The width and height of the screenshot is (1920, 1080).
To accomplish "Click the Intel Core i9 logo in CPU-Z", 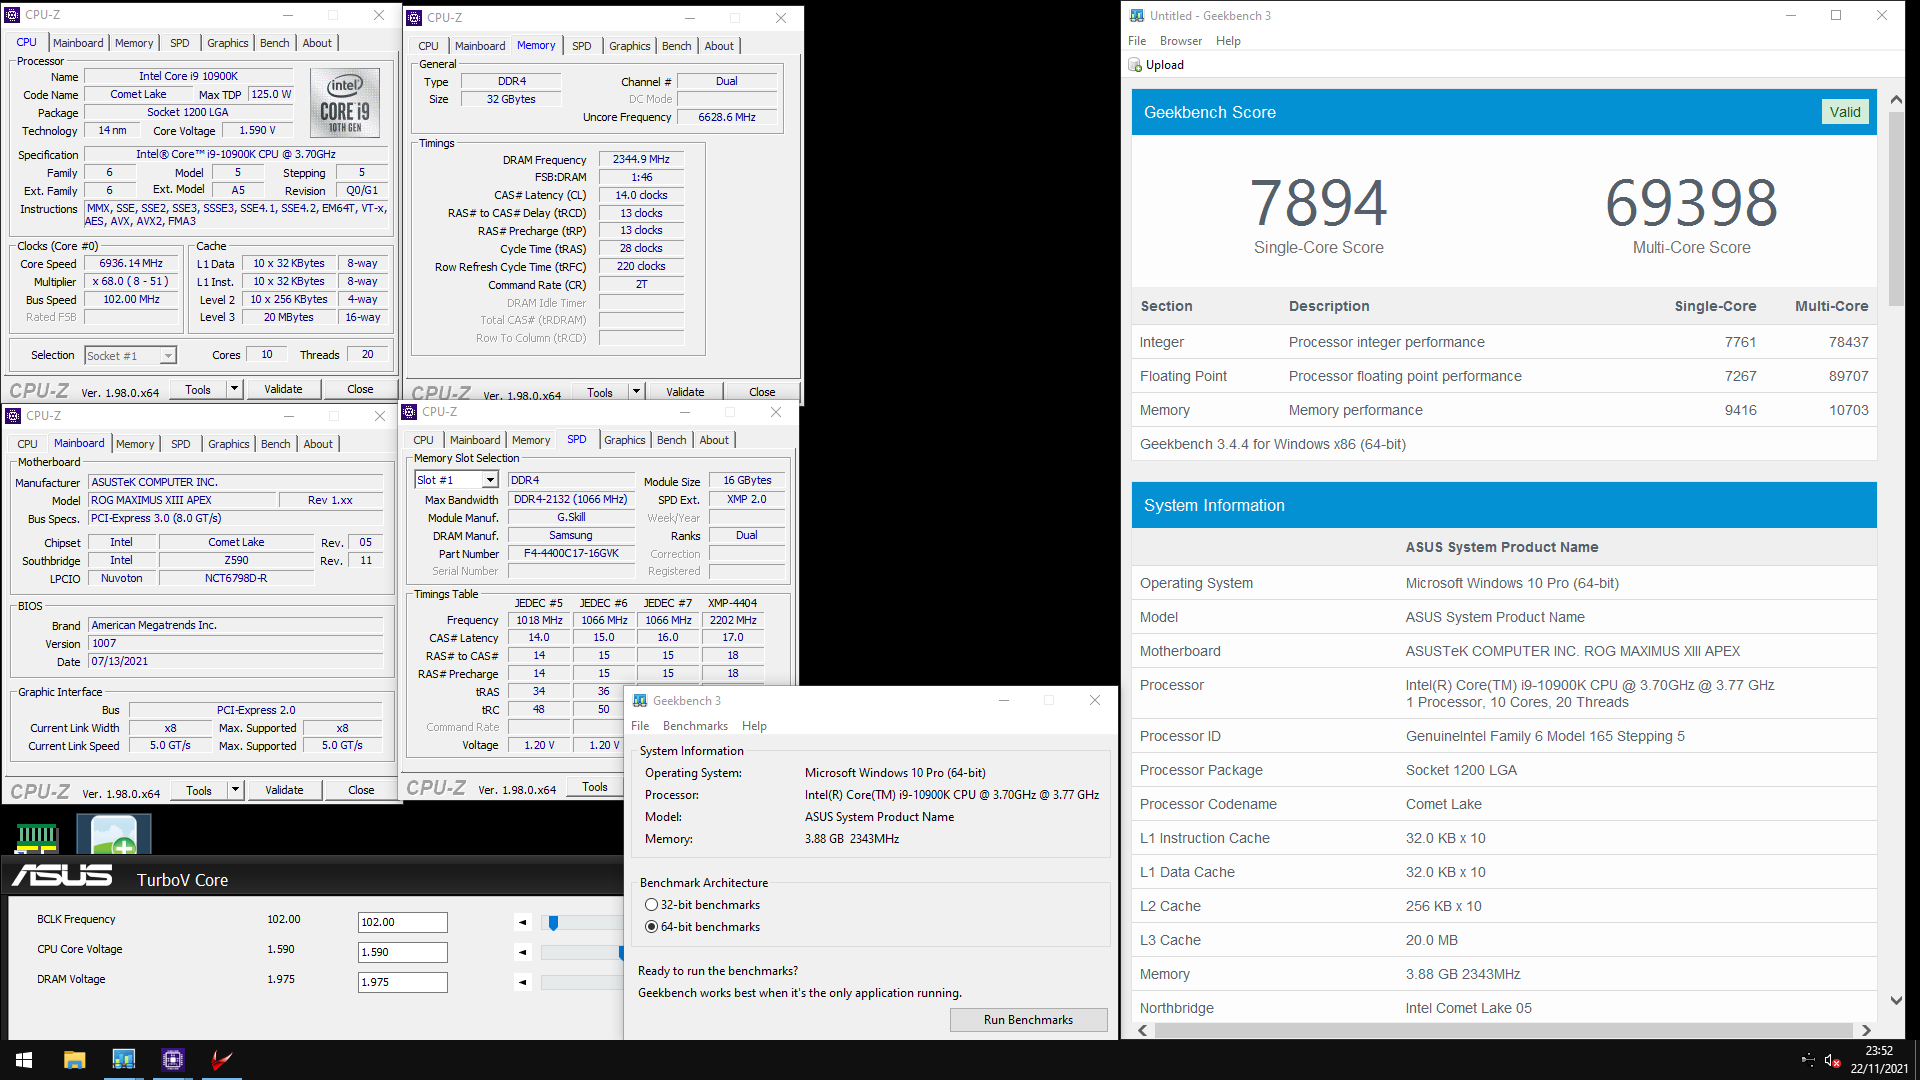I will click(x=345, y=103).
